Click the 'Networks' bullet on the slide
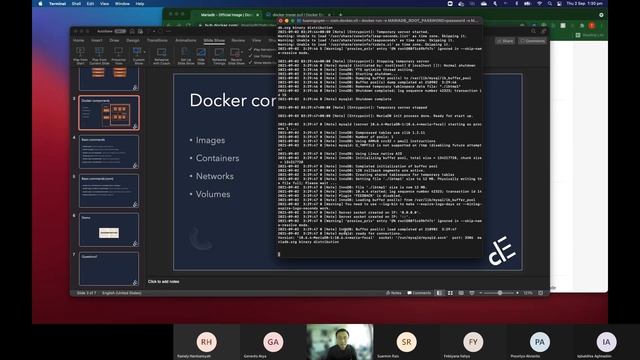This screenshot has width=640, height=360. [x=215, y=176]
